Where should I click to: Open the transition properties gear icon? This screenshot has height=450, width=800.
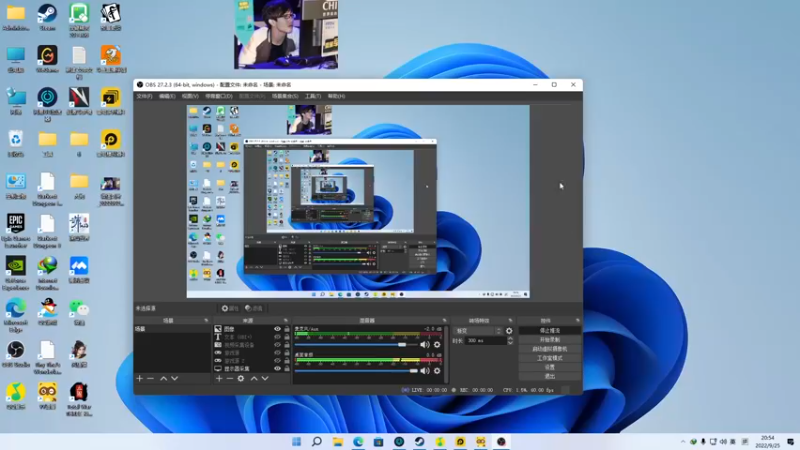(x=509, y=331)
